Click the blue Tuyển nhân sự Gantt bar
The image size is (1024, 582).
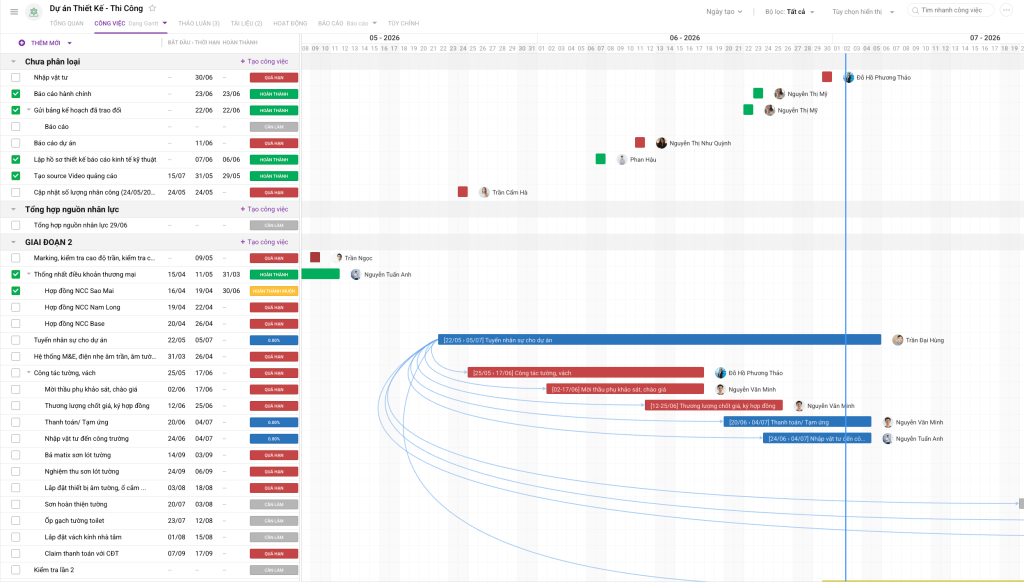(660, 340)
